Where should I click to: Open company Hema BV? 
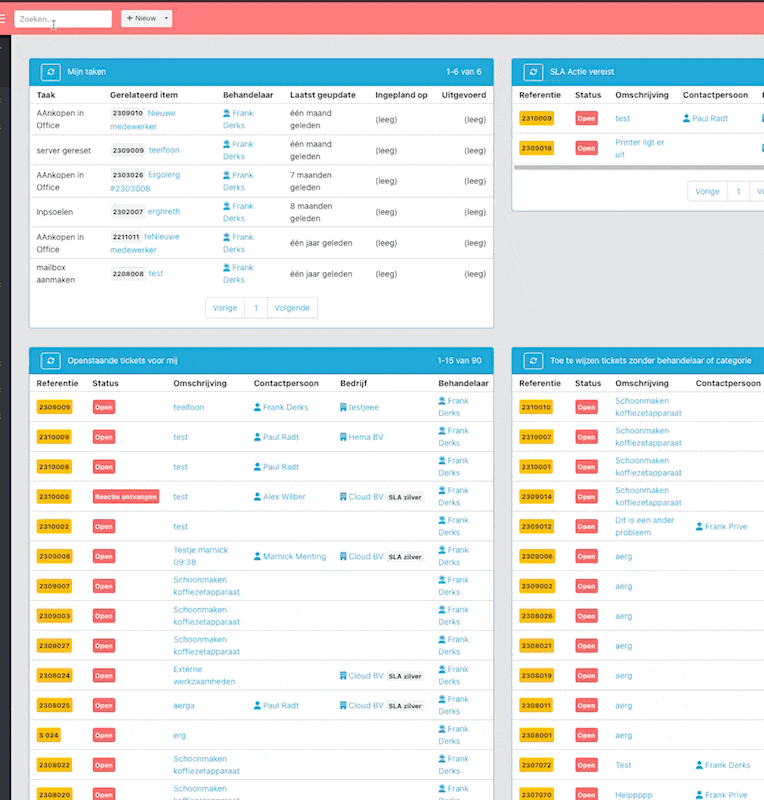(x=366, y=437)
